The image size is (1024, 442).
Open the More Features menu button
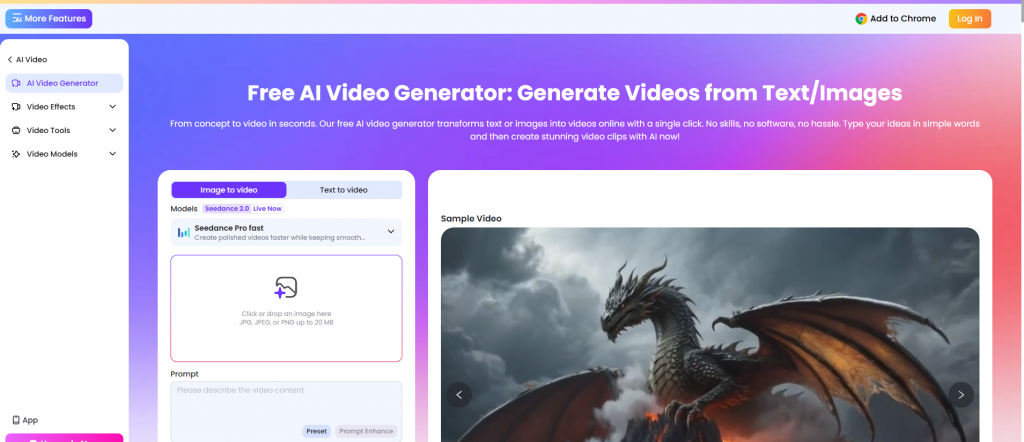49,18
